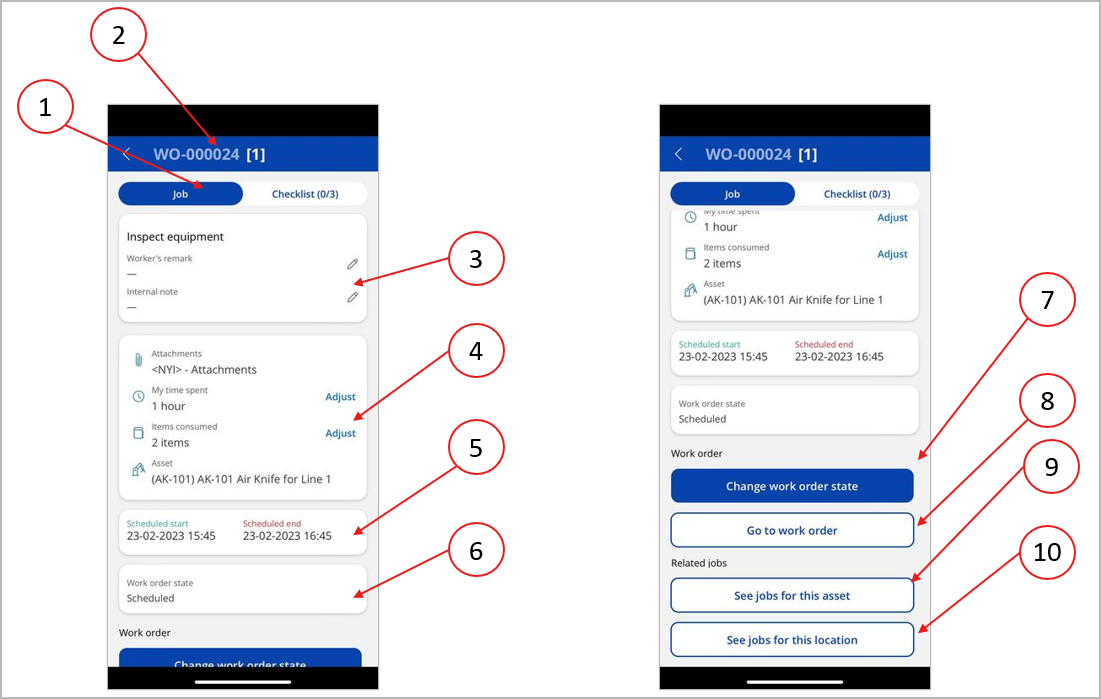Image resolution: width=1101 pixels, height=699 pixels.
Task: Select the Job tab on the left phone
Action: tap(180, 194)
